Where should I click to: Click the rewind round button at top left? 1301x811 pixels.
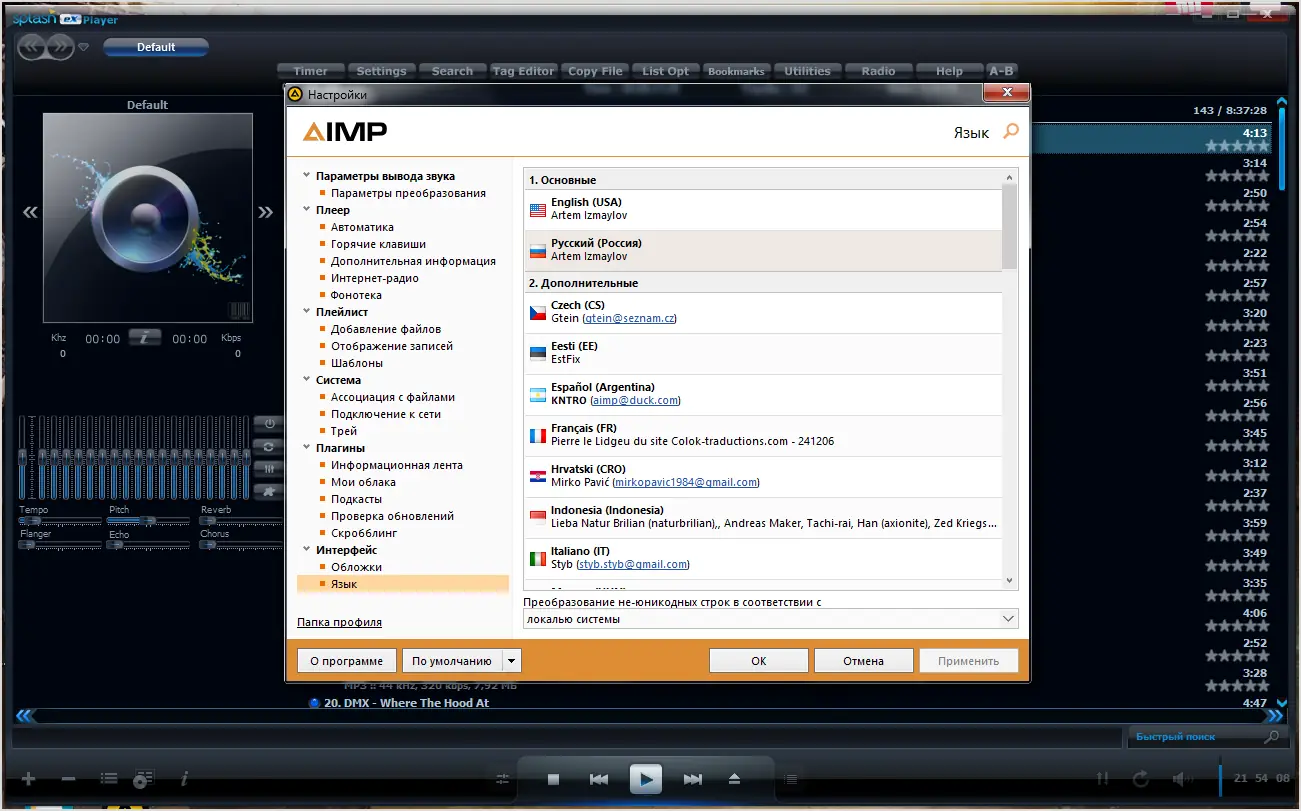(x=33, y=46)
